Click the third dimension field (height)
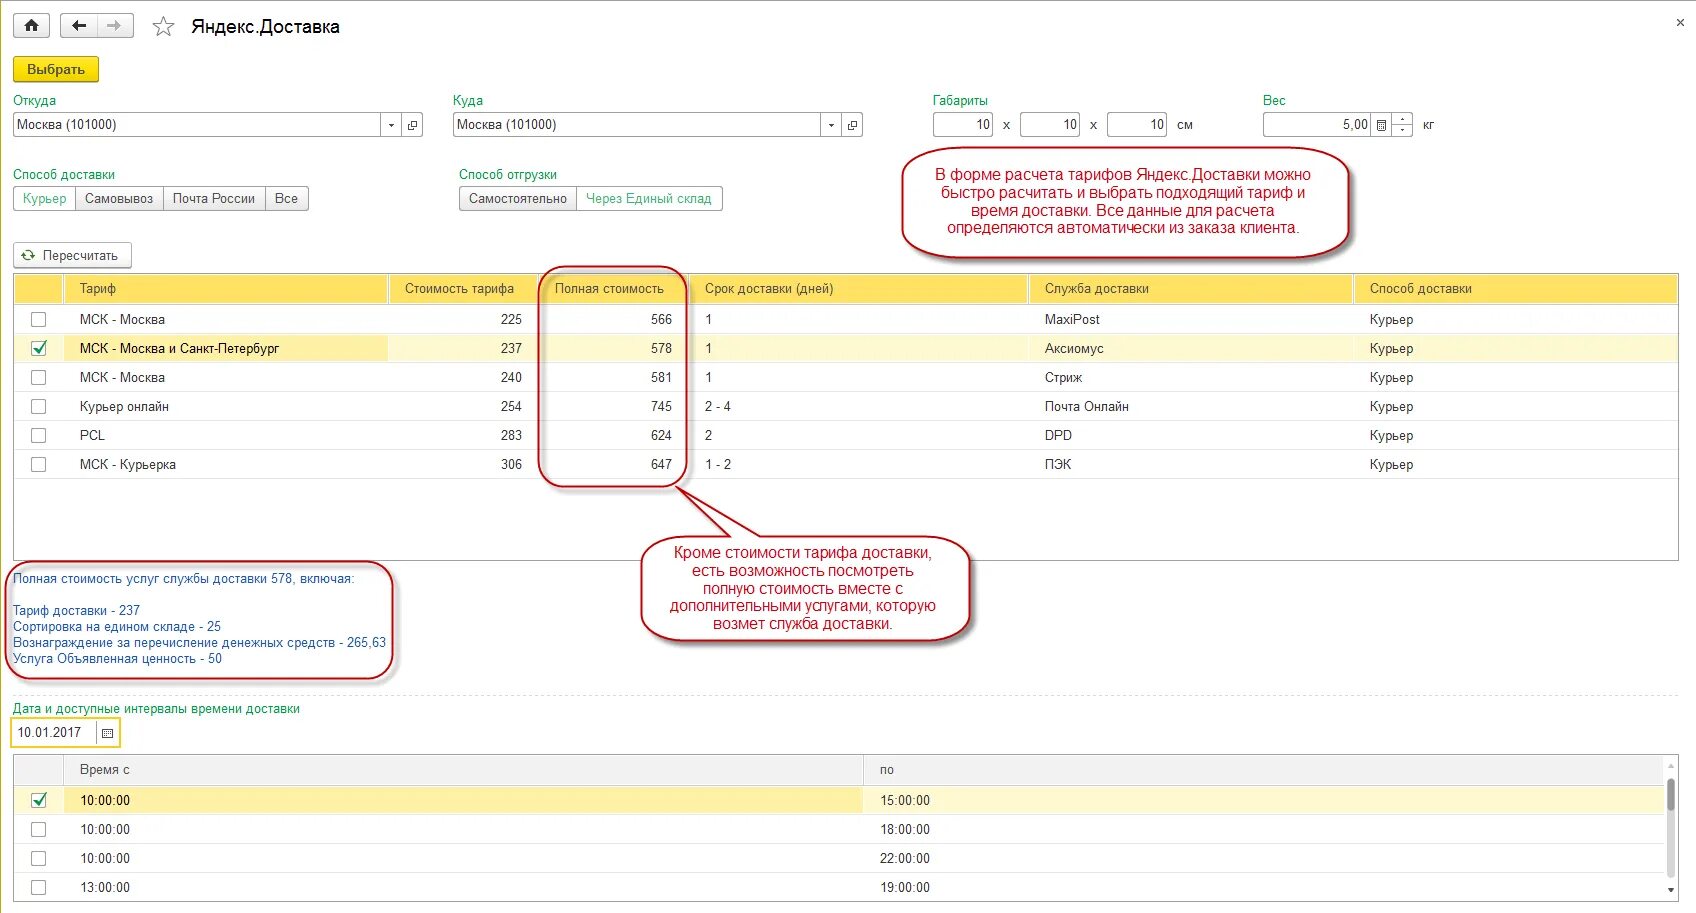 1137,125
